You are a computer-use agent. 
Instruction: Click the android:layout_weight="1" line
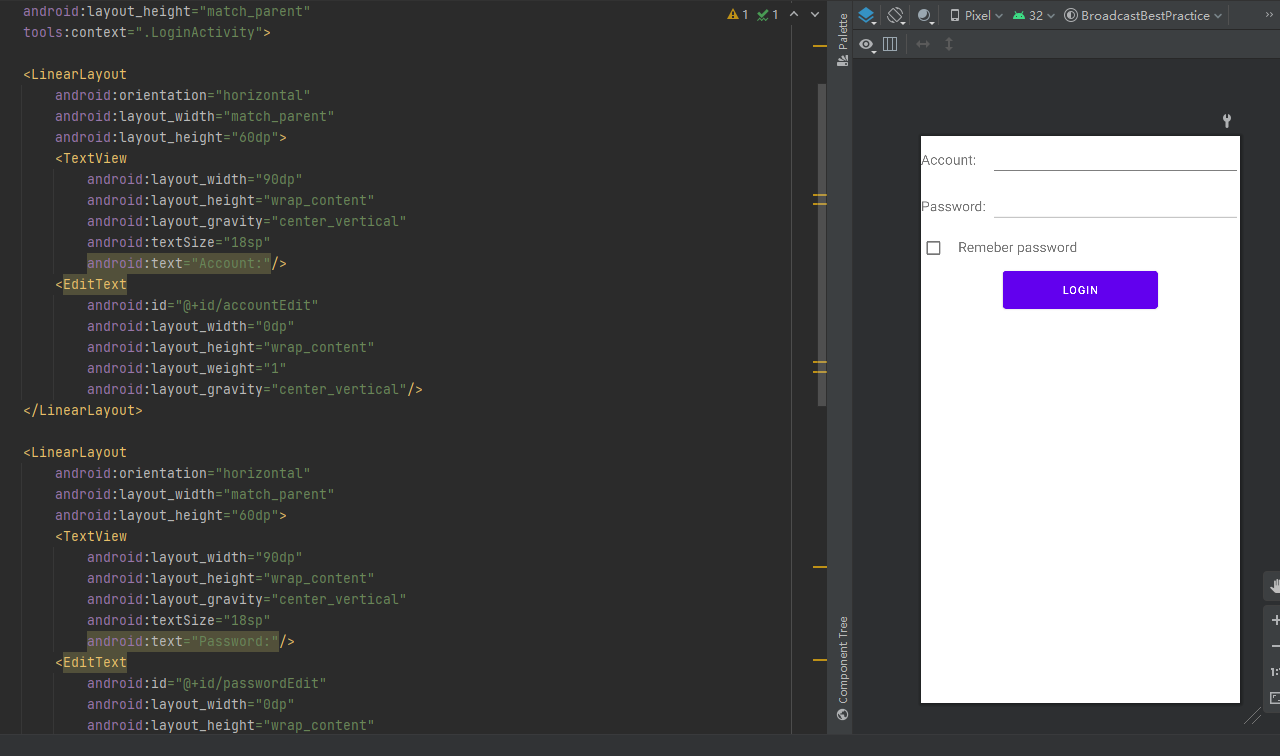[187, 369]
